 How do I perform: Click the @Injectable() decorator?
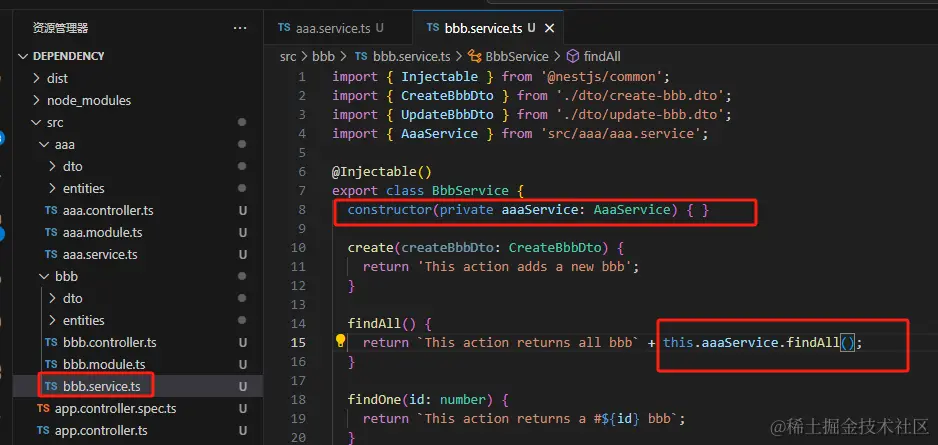pyautogui.click(x=382, y=172)
